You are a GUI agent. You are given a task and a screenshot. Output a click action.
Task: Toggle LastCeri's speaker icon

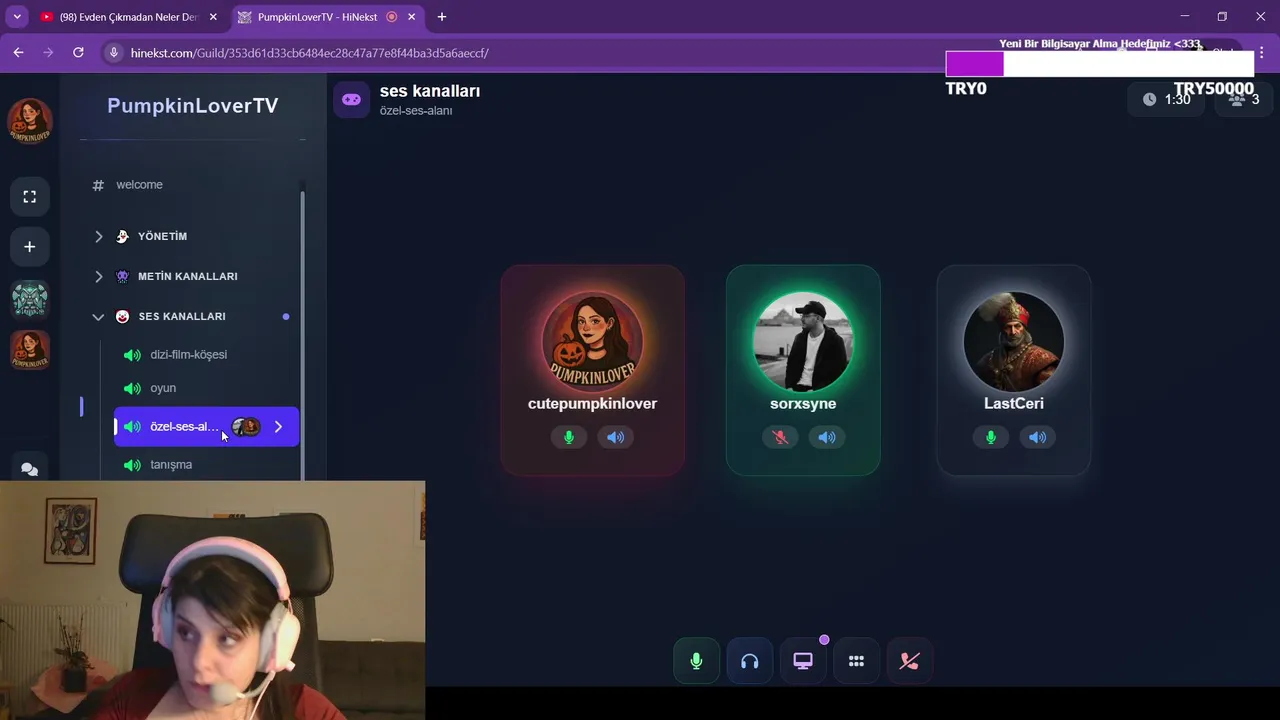tap(1037, 437)
